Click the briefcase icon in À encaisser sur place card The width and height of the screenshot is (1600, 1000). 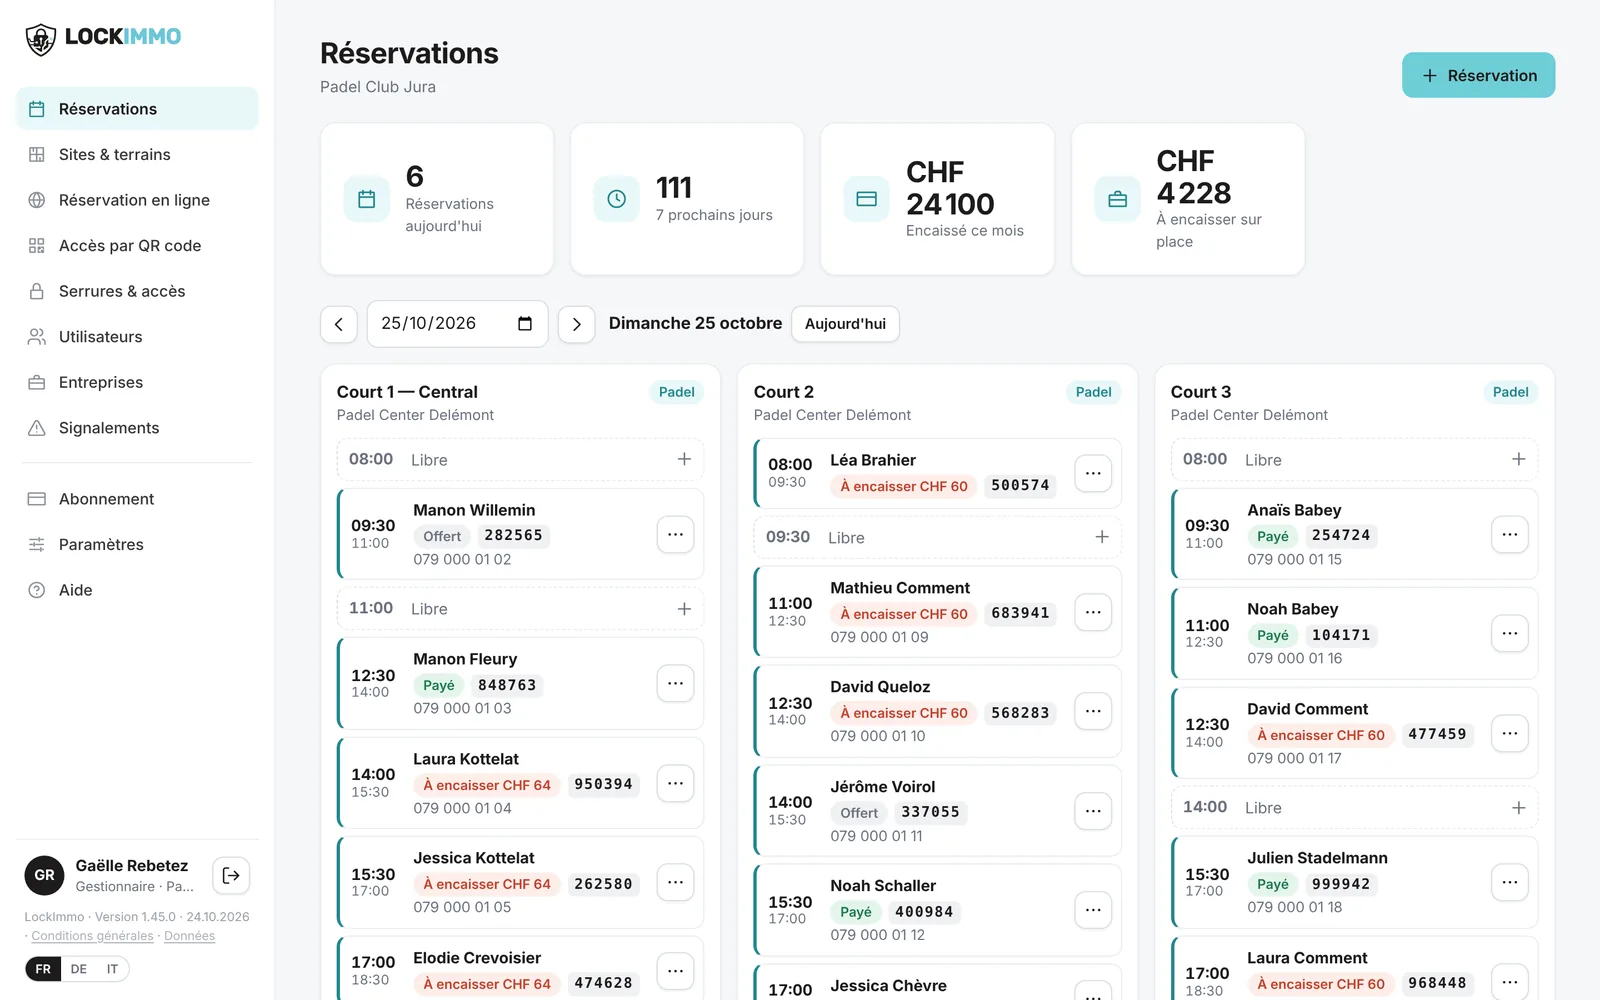click(1118, 199)
